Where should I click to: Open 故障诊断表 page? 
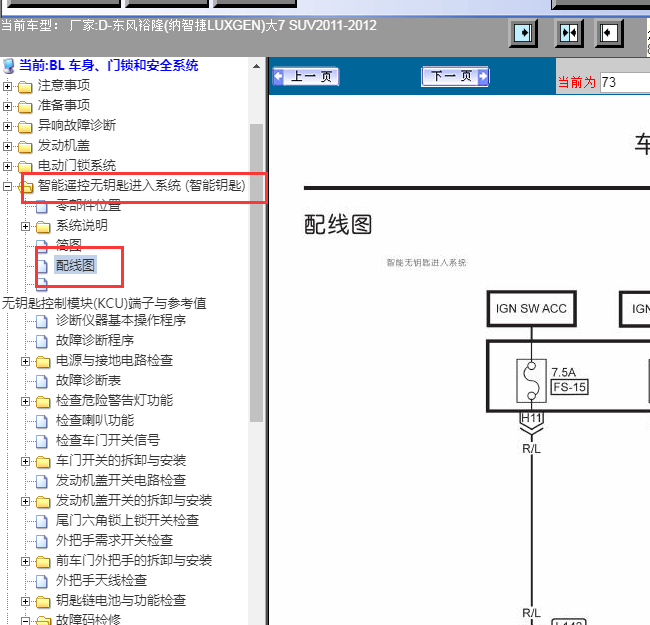point(88,380)
